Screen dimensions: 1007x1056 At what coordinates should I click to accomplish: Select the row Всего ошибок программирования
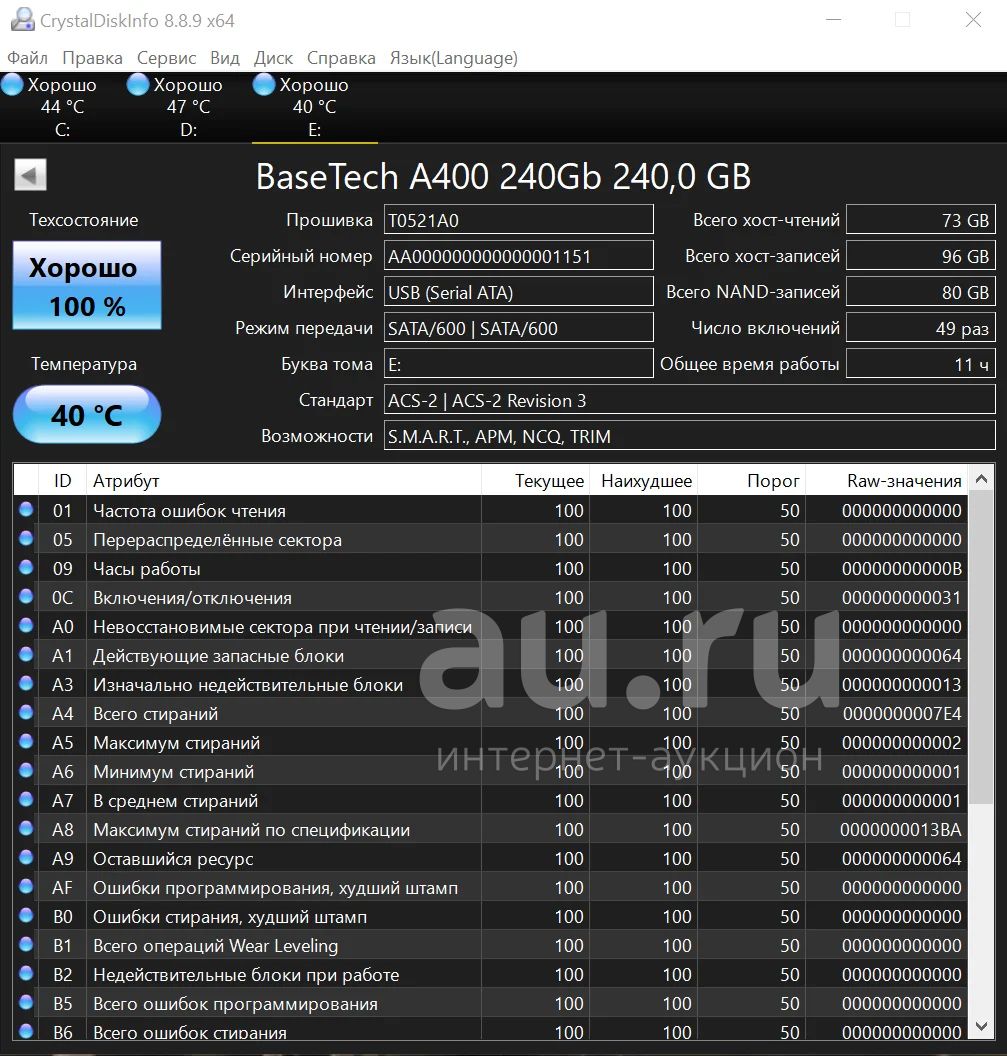coord(490,1003)
